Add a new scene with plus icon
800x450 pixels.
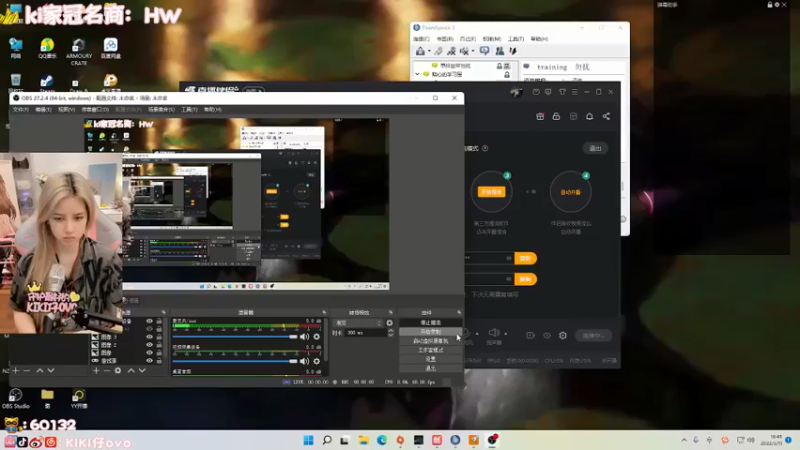pyautogui.click(x=16, y=370)
